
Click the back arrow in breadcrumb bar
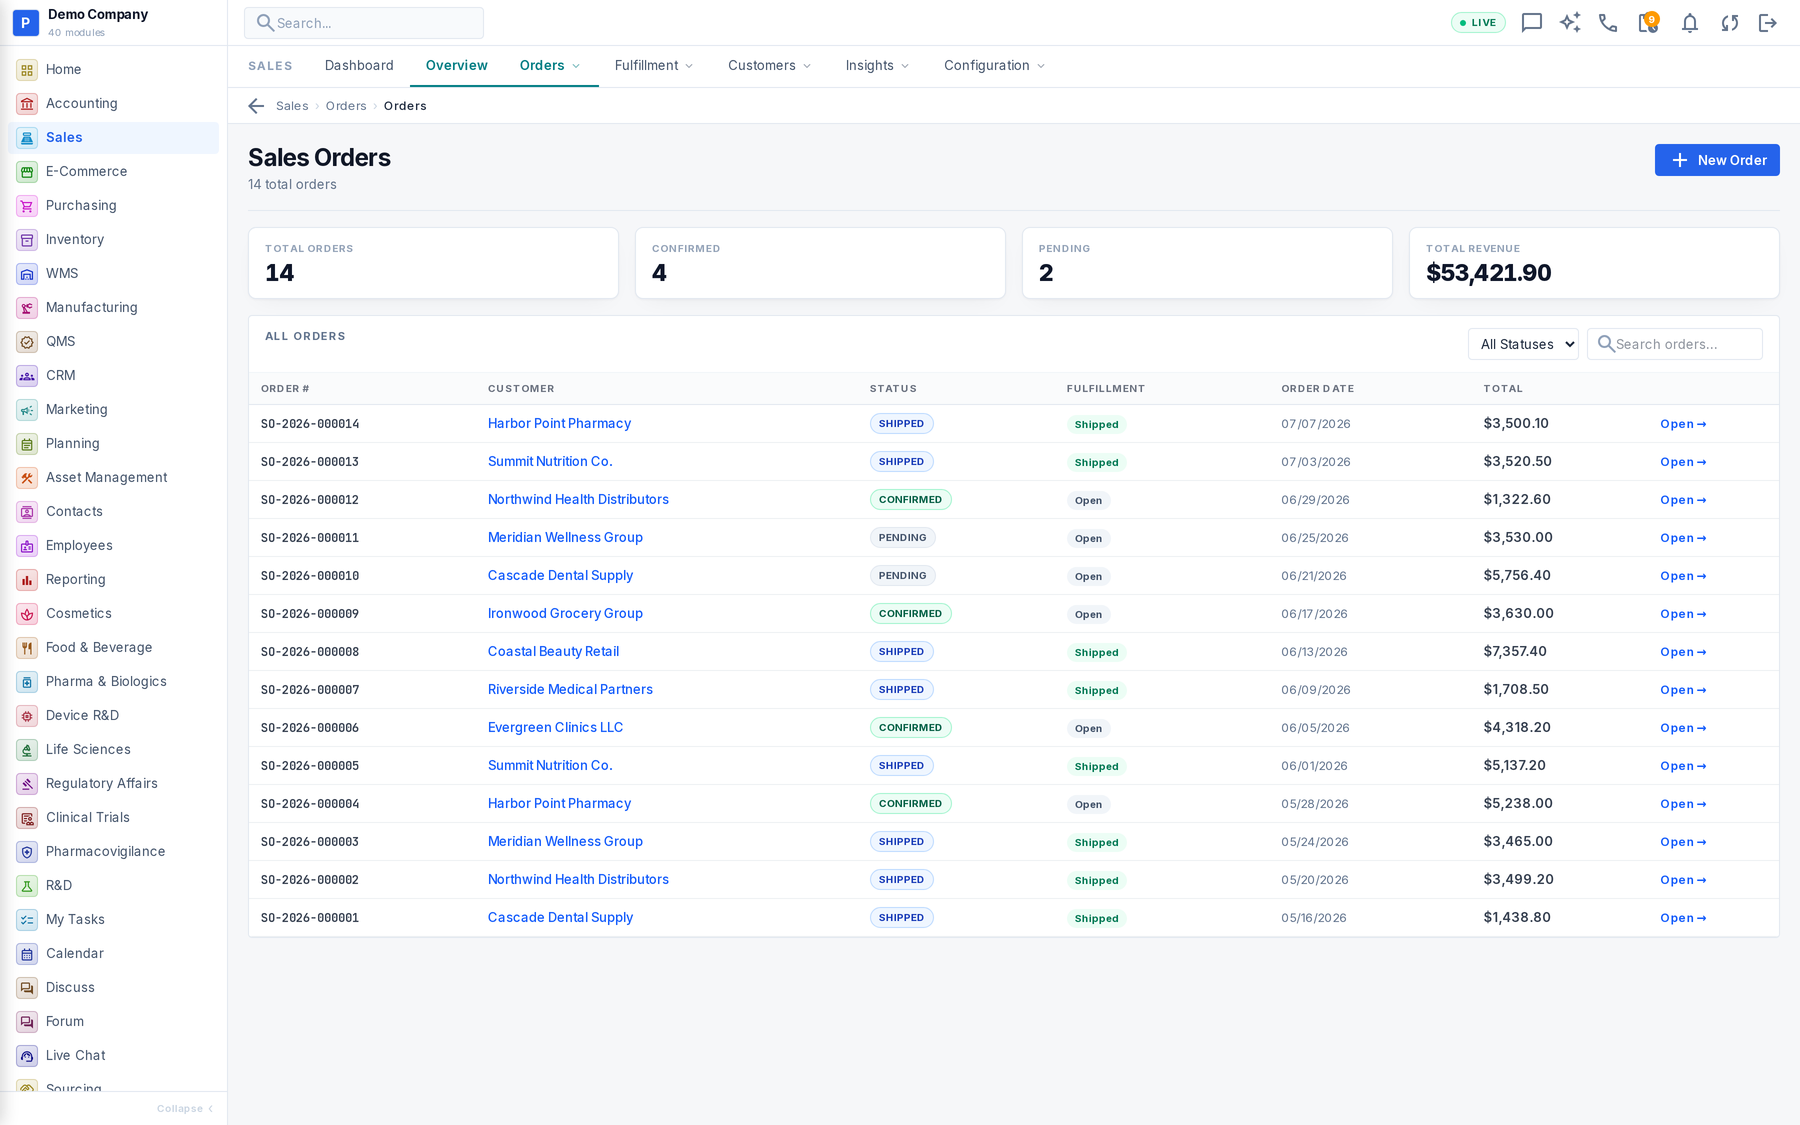[x=256, y=106]
